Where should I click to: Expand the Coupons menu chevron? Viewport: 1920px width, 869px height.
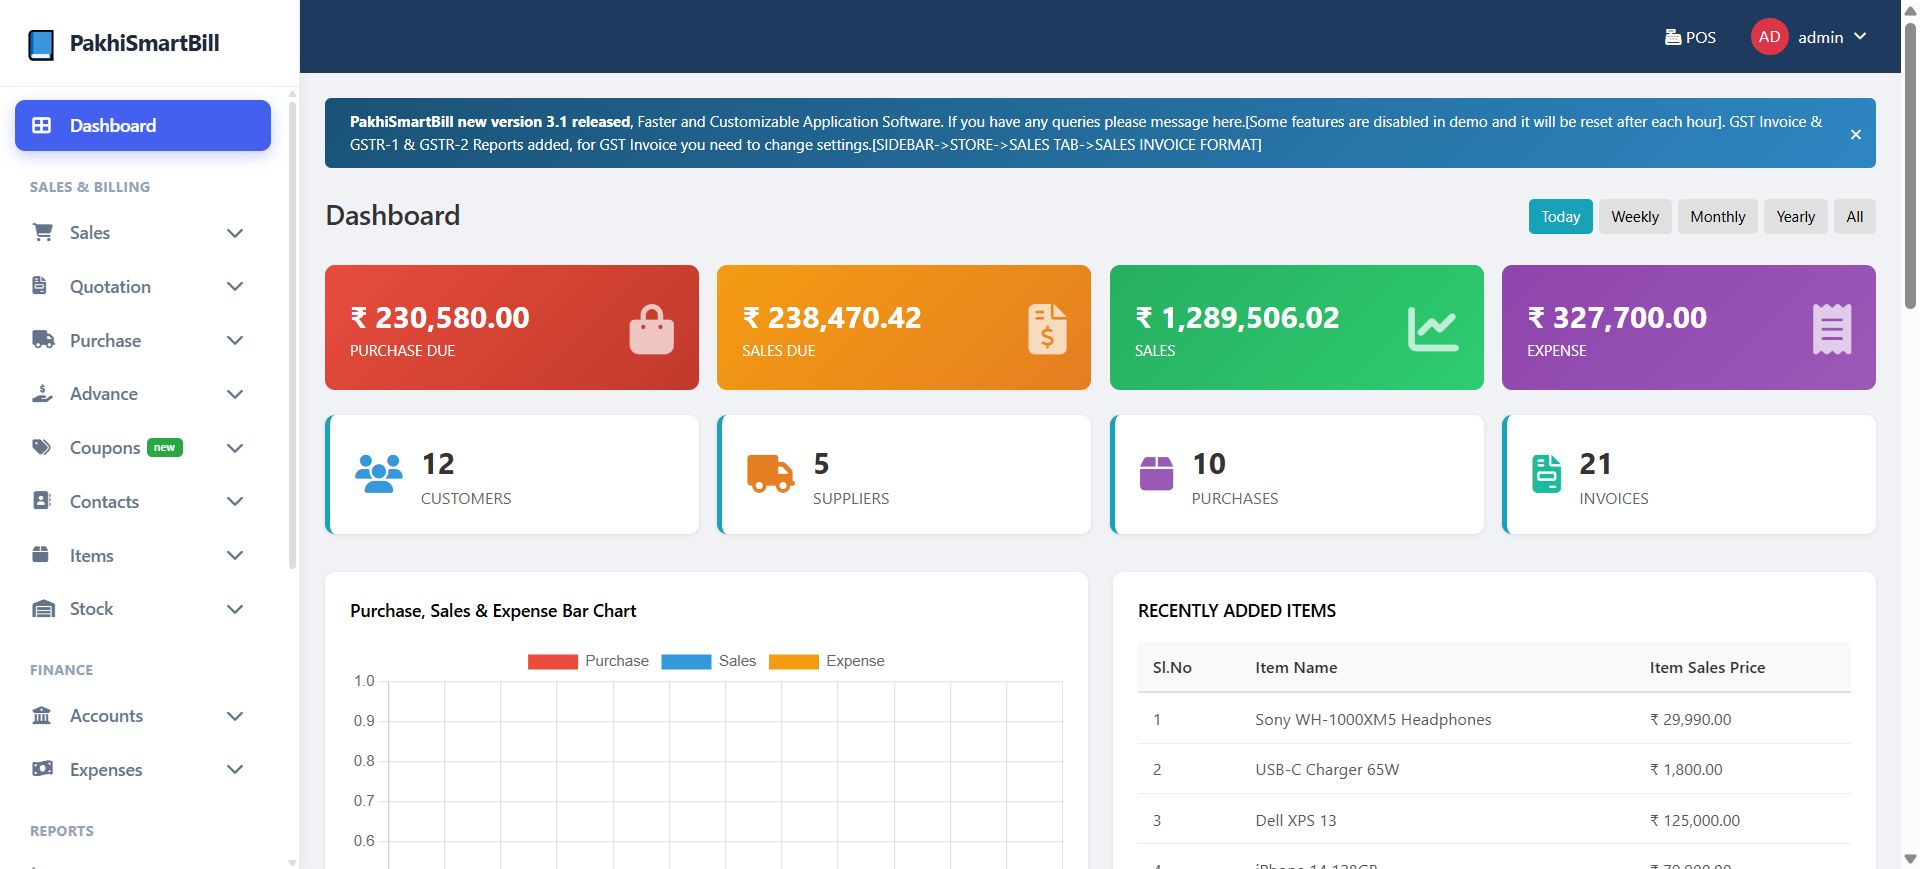click(x=235, y=448)
